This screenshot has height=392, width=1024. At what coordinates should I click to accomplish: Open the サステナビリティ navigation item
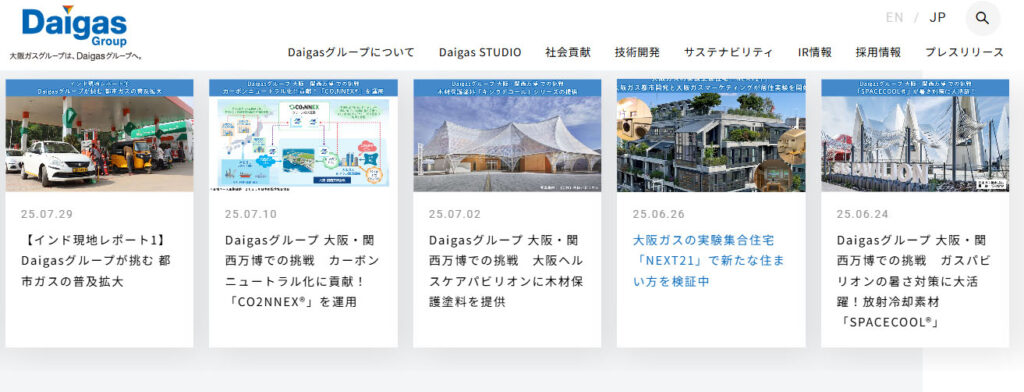pyautogui.click(x=729, y=52)
